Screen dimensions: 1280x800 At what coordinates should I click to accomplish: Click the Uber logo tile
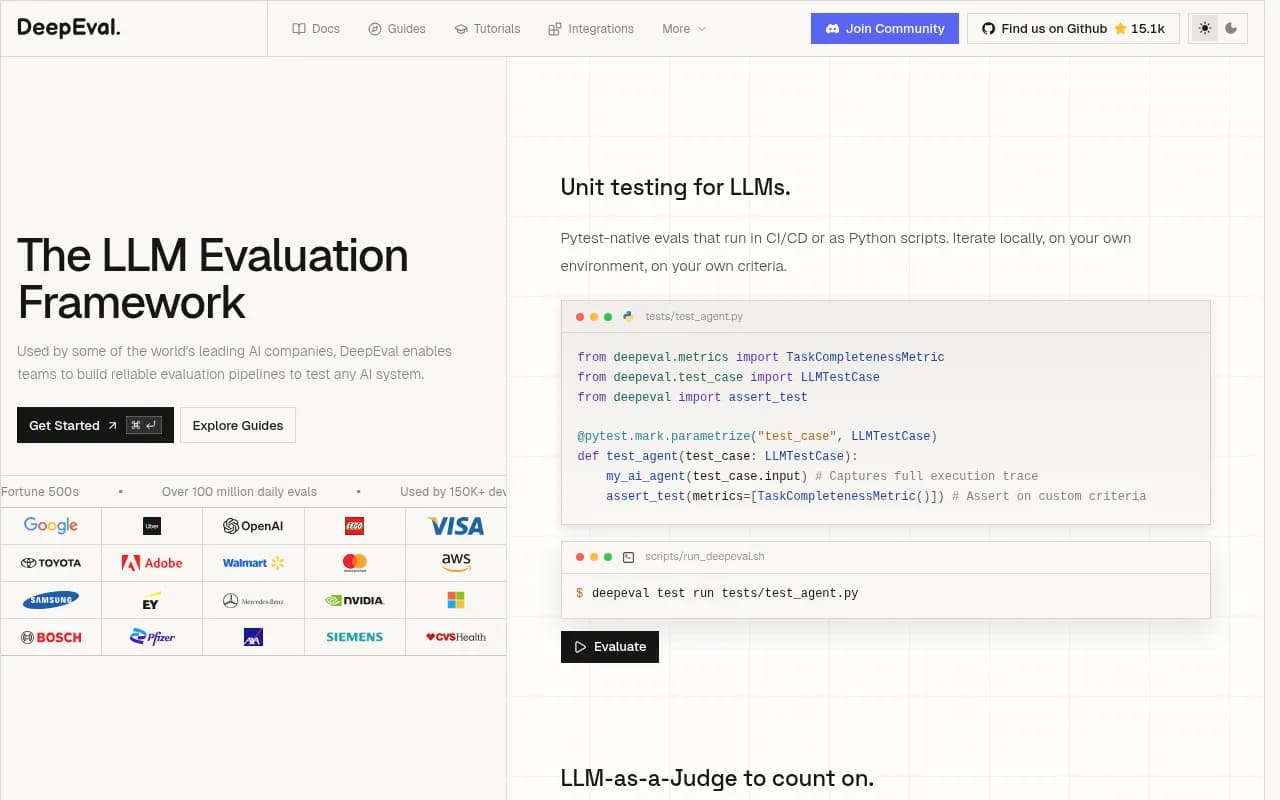pos(152,526)
